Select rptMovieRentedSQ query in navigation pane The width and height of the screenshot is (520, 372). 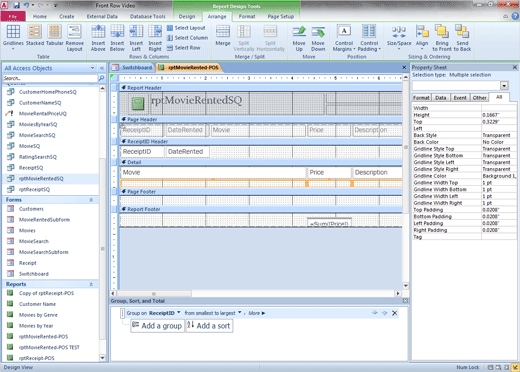[41, 179]
